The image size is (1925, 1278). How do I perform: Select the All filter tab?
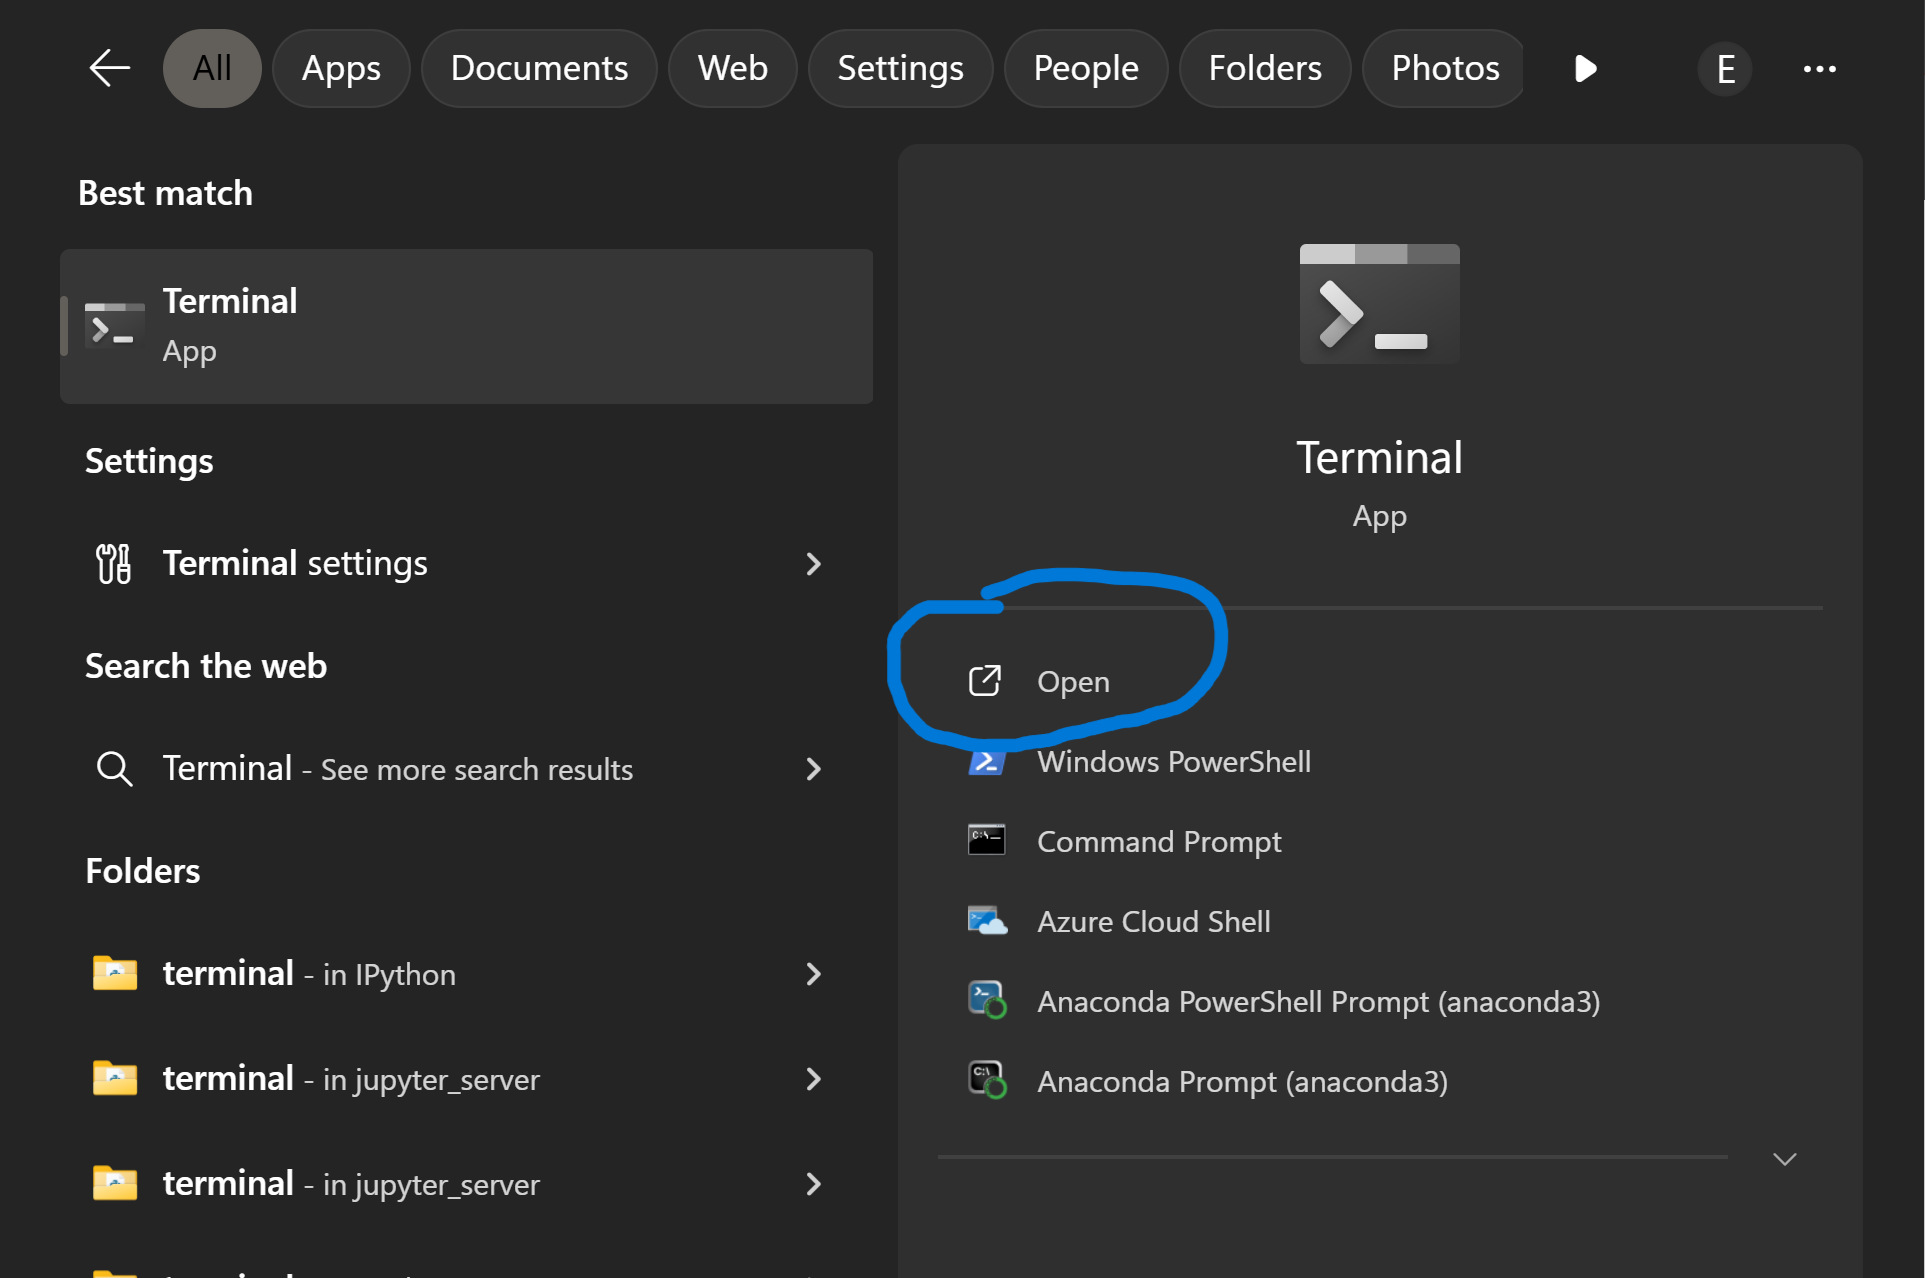pos(212,68)
